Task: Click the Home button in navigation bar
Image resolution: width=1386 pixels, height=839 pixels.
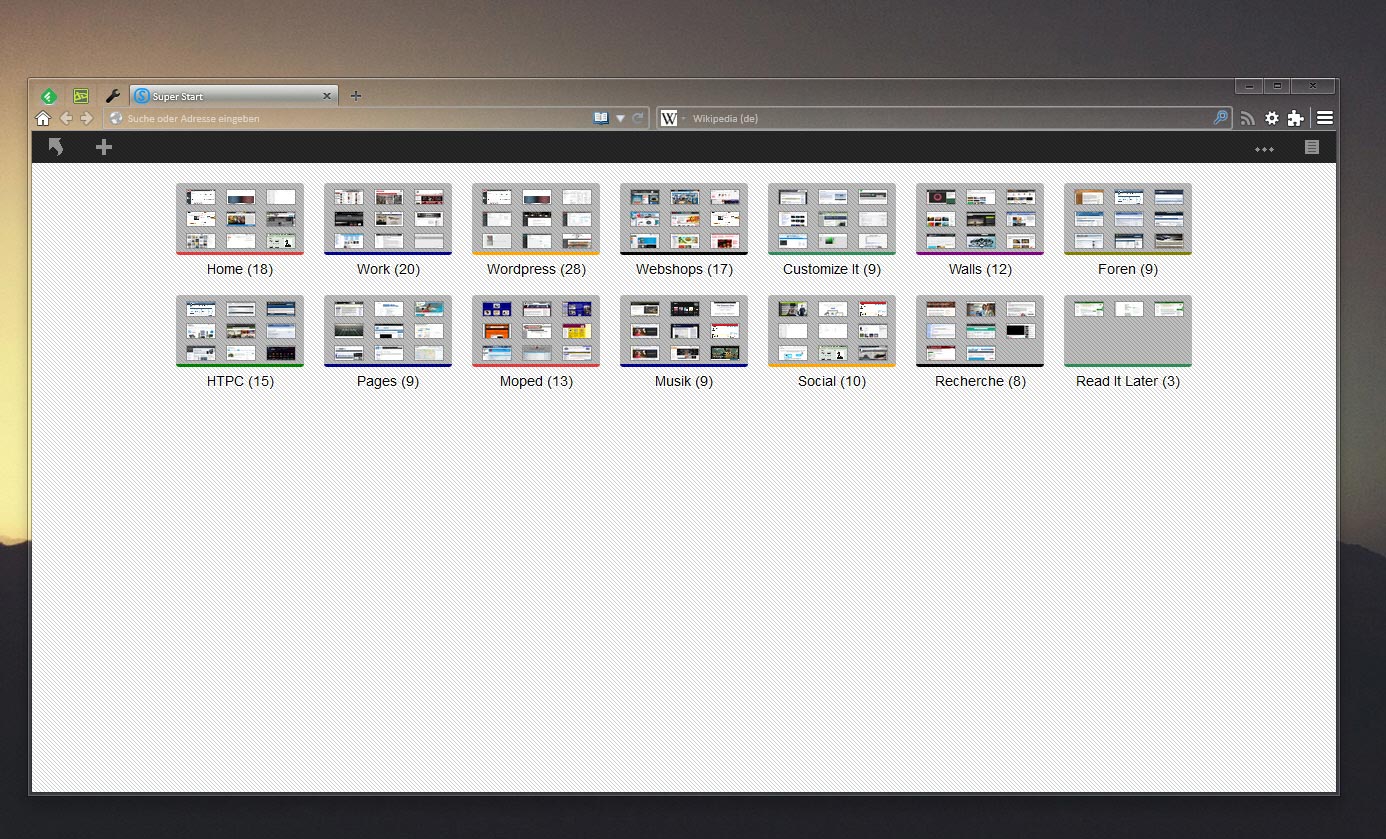Action: 43,118
